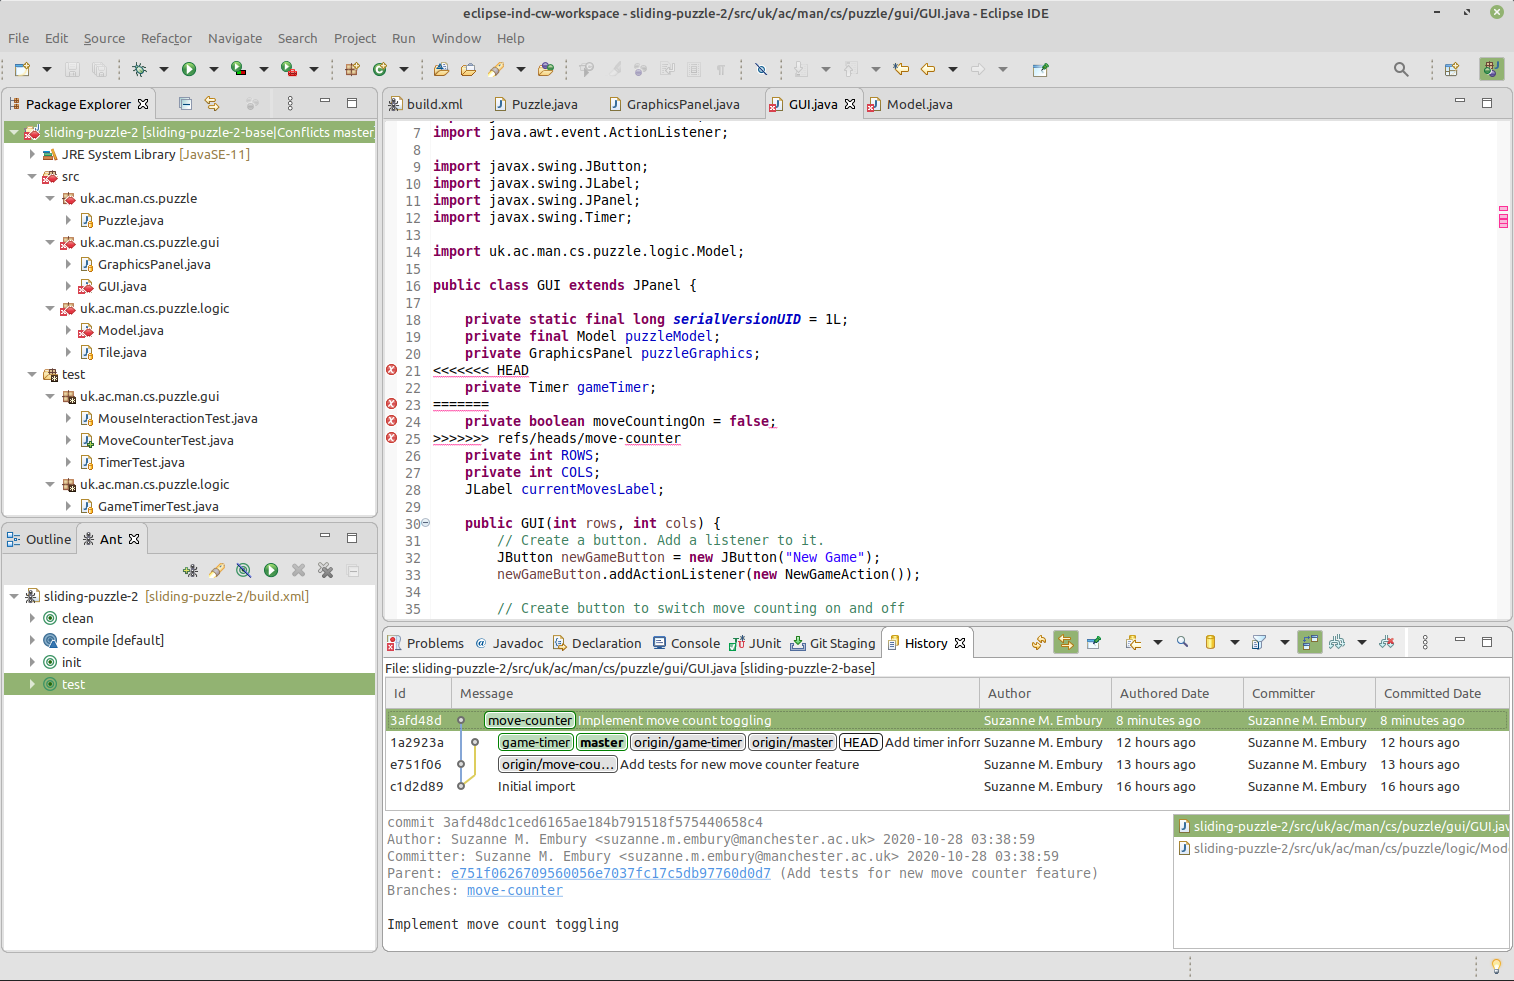Viewport: 1514px width, 981px height.
Task: Click the Last Edit Location arrow icon
Action: 901,69
